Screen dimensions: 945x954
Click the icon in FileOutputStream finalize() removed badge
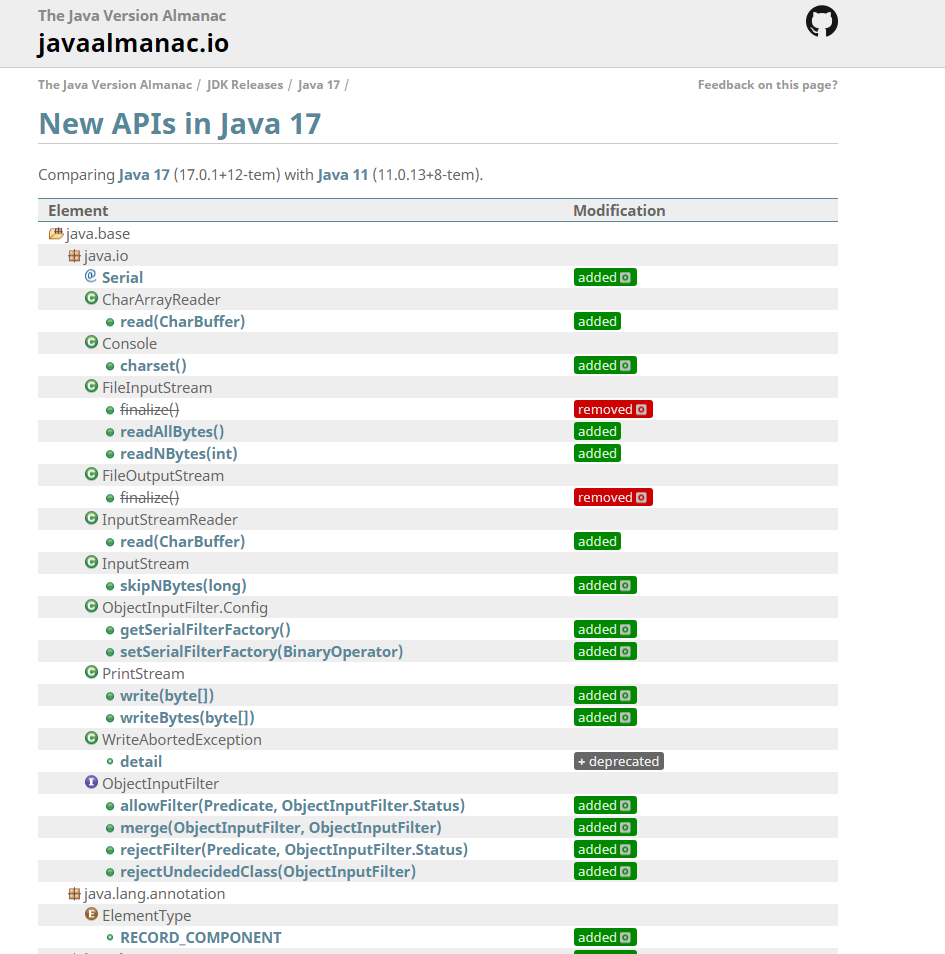[x=641, y=498]
